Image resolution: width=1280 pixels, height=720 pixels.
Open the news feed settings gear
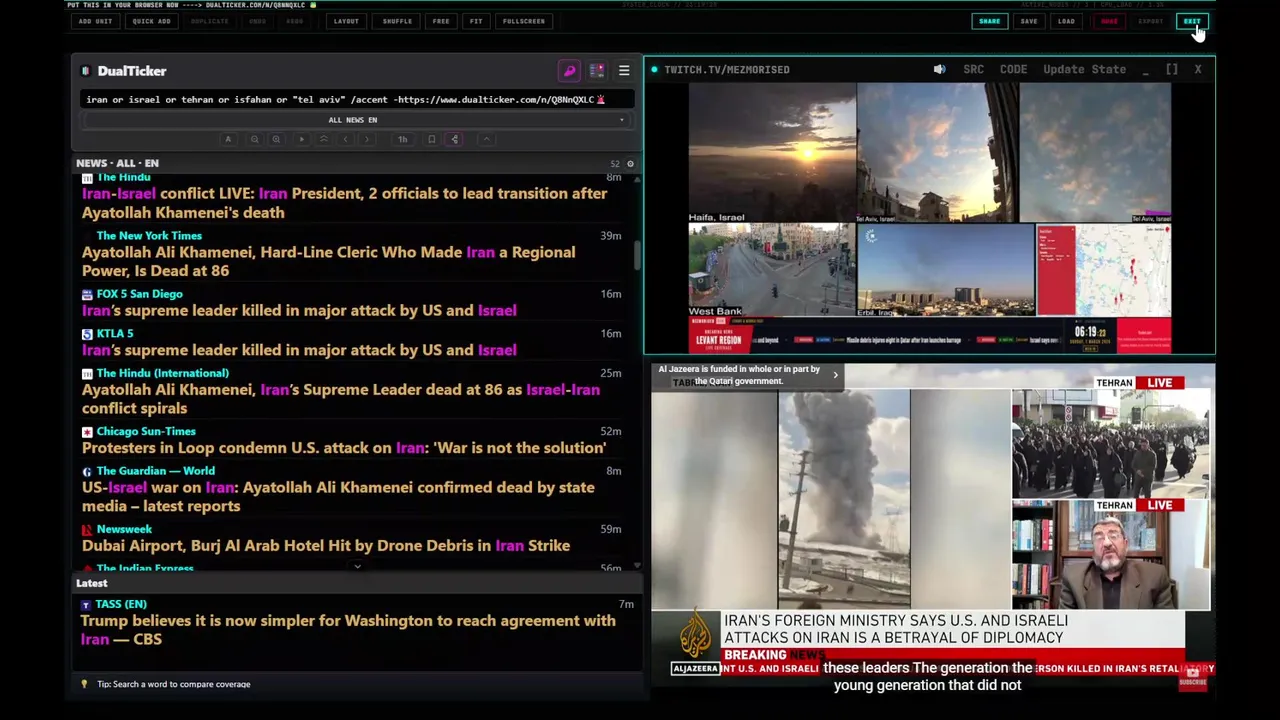(630, 163)
